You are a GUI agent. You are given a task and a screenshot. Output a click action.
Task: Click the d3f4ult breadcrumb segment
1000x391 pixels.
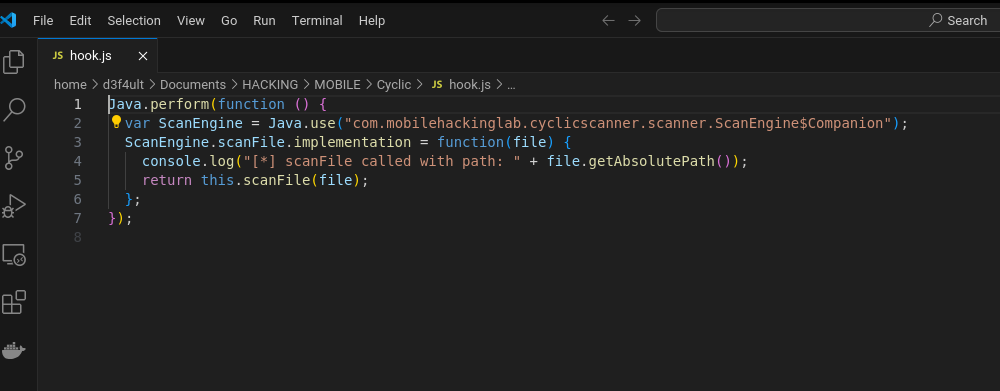(x=123, y=84)
